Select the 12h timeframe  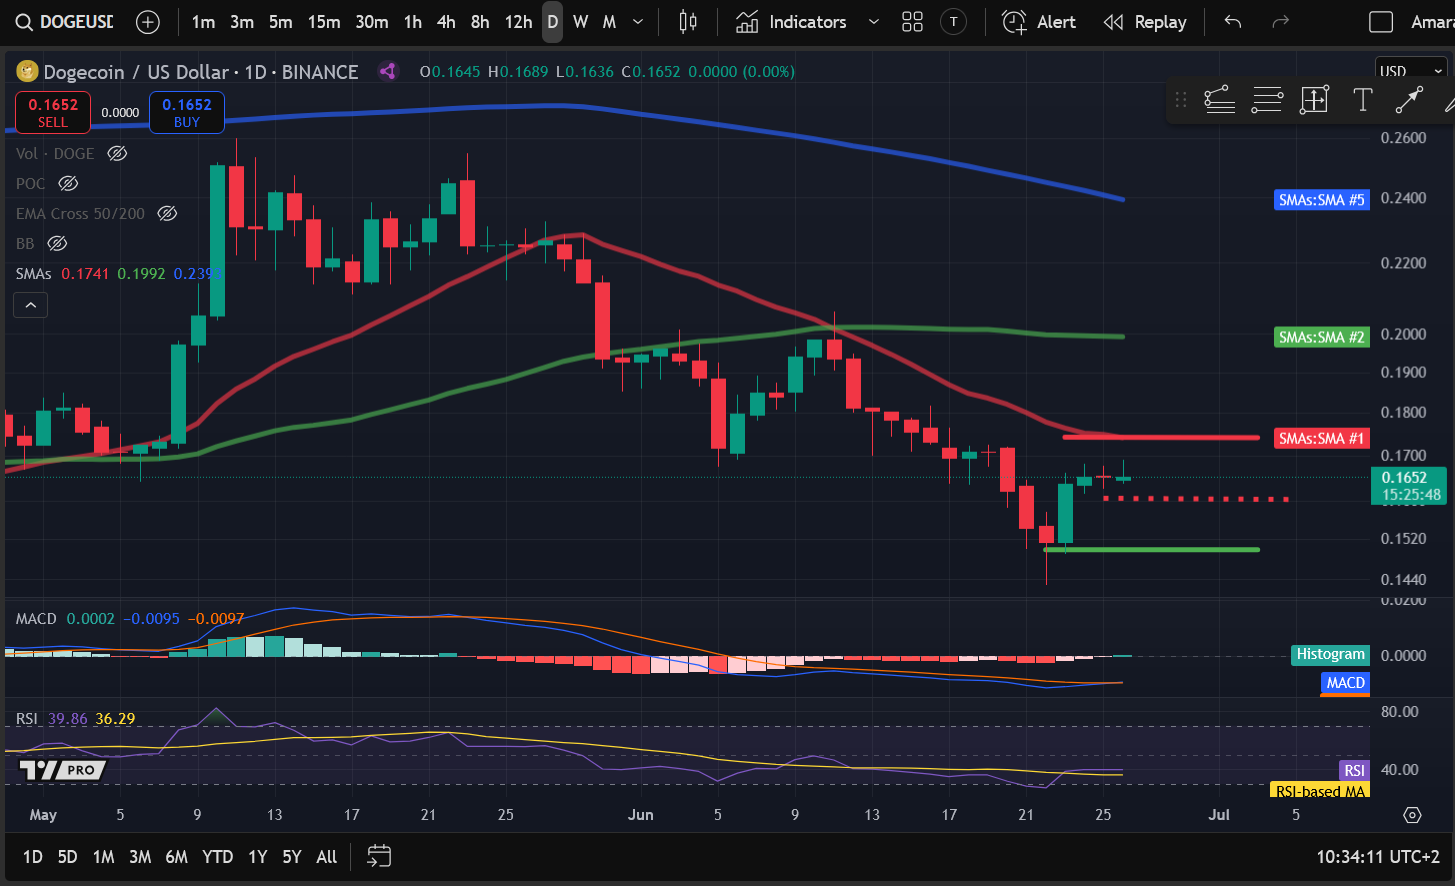(x=518, y=22)
